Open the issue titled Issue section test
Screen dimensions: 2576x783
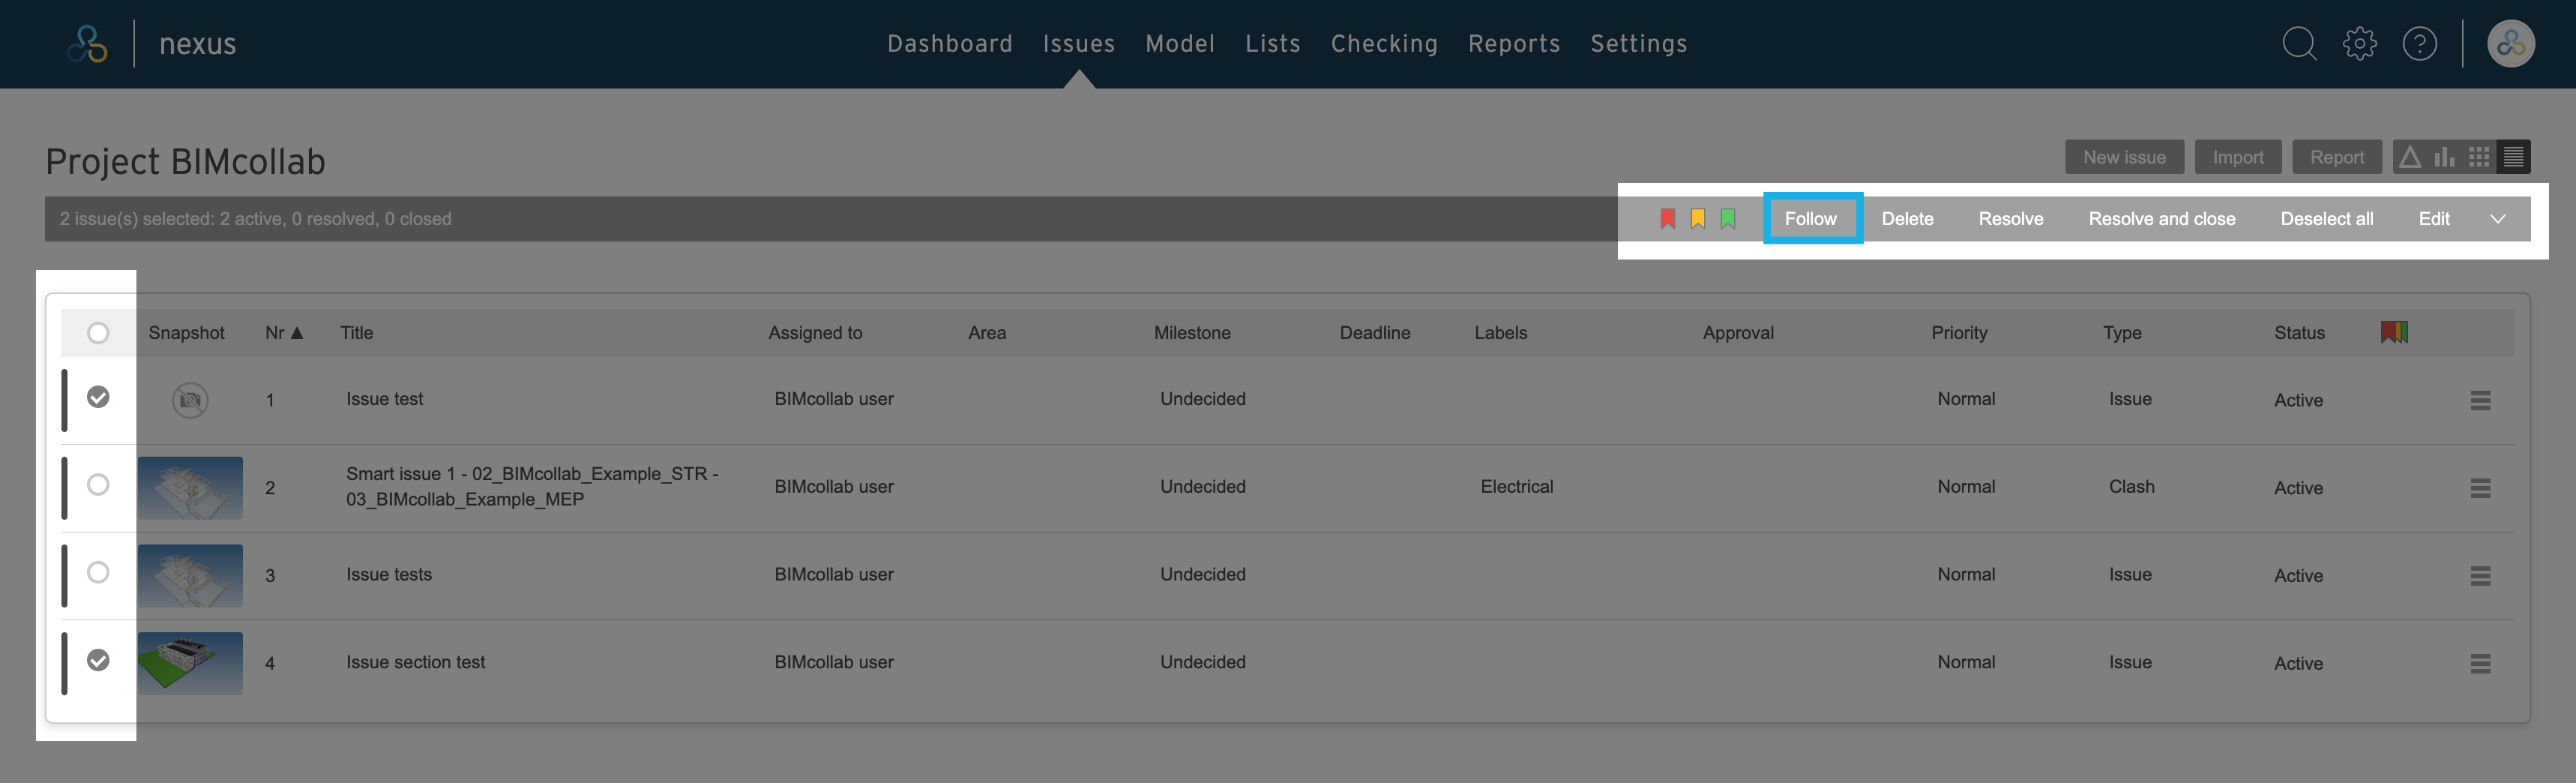(415, 662)
